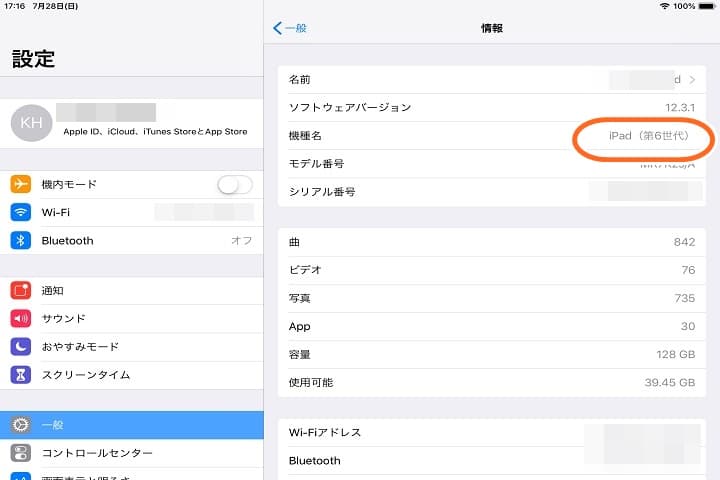Select 通知 in the sidebar
Viewport: 720px width, 480px height.
(132, 290)
